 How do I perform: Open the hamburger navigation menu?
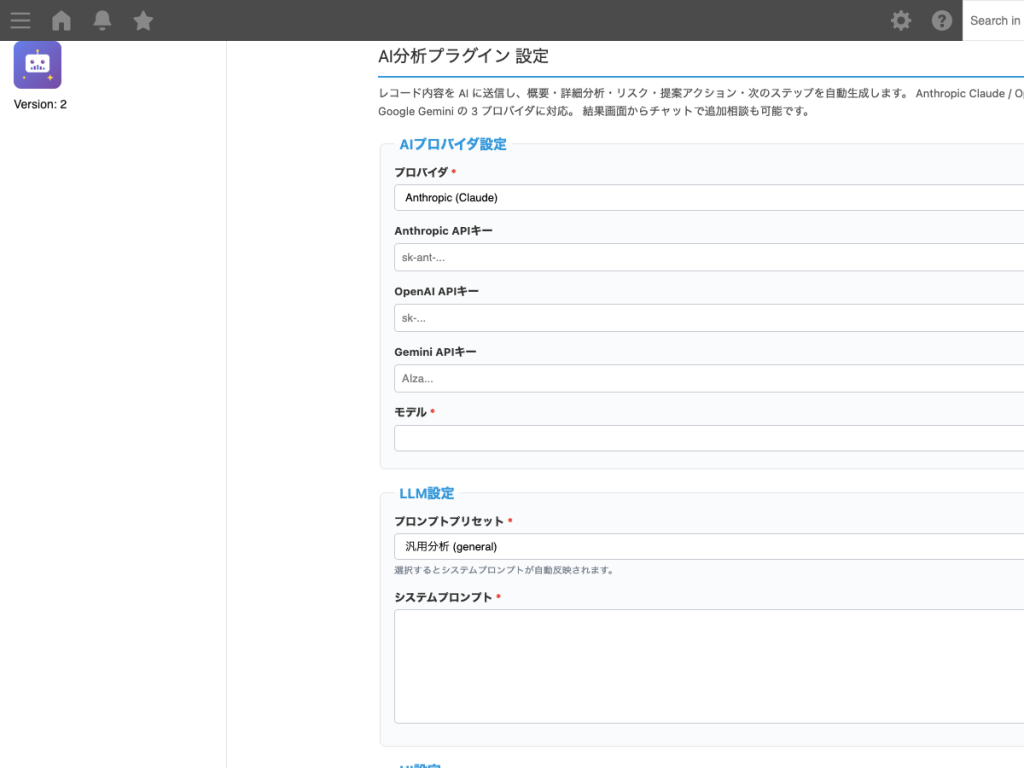pyautogui.click(x=20, y=20)
